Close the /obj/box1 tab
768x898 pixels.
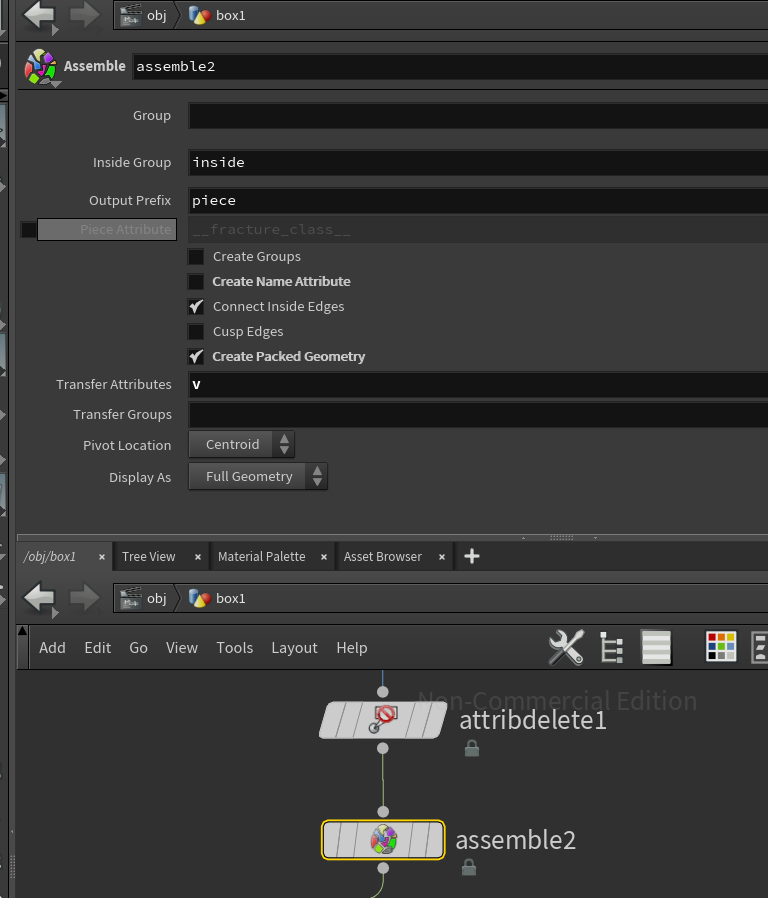(x=102, y=557)
